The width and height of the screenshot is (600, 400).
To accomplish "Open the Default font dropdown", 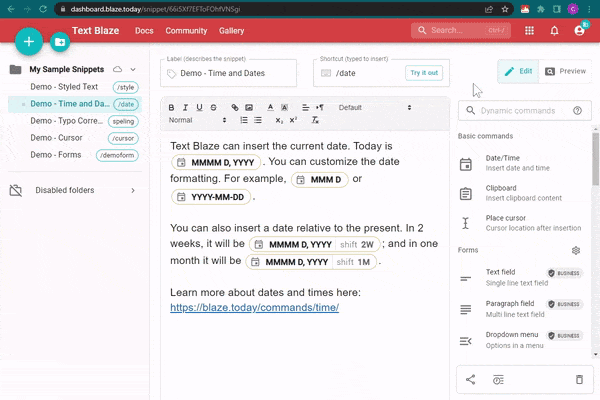I will pyautogui.click(x=375, y=107).
